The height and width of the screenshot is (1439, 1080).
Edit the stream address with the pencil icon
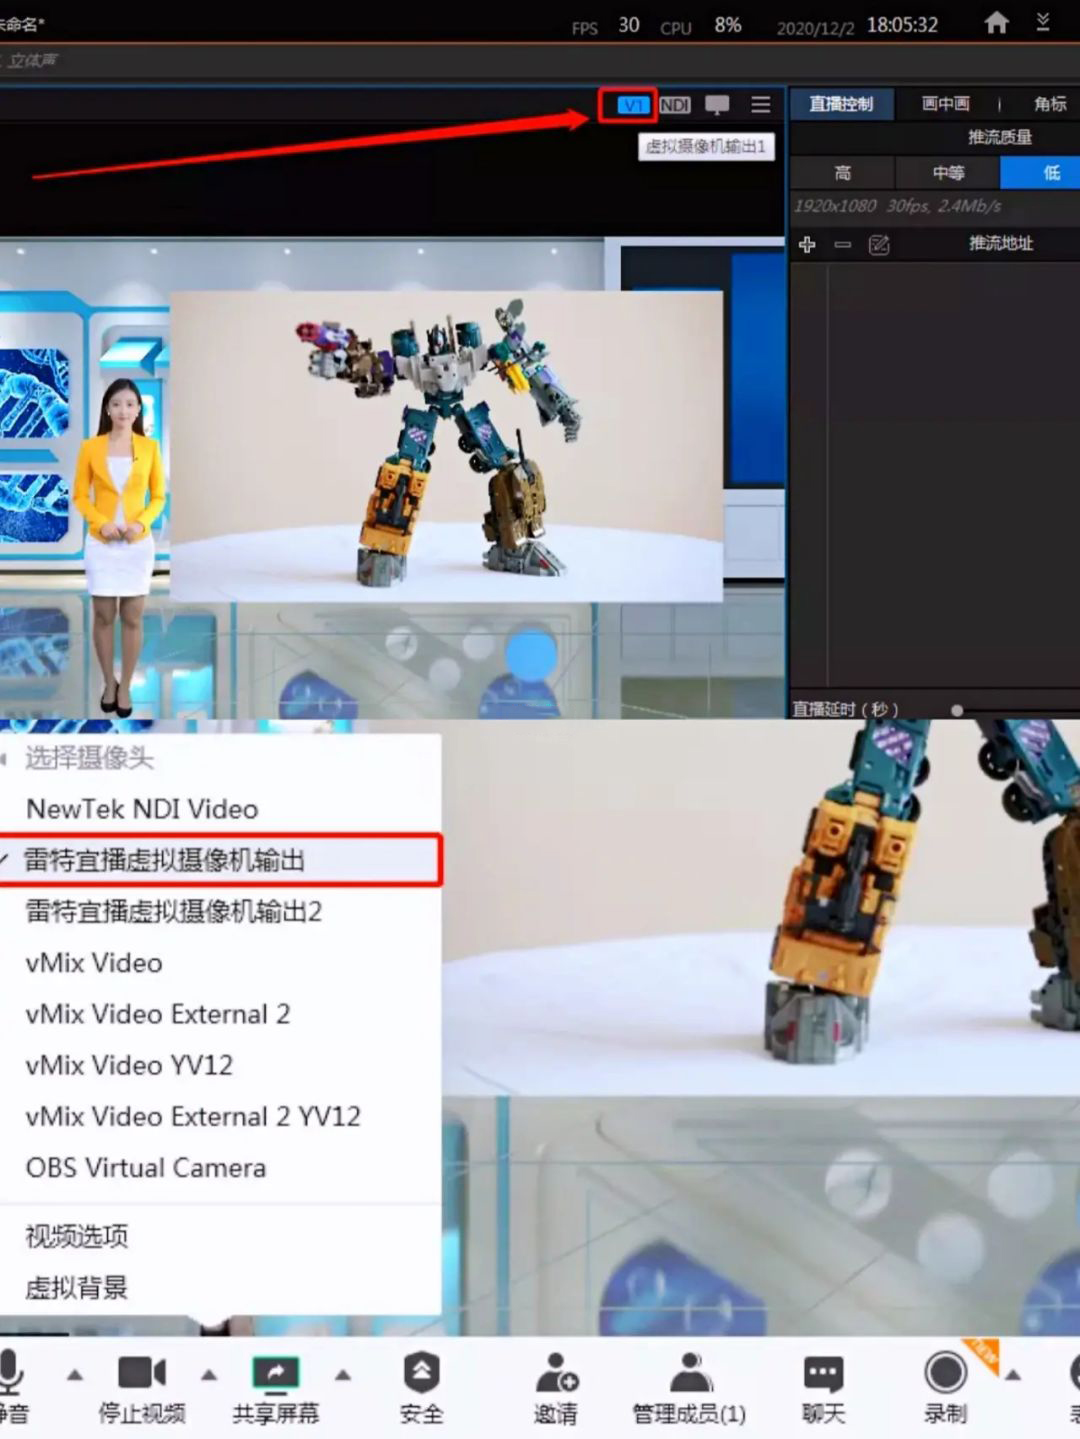(879, 244)
